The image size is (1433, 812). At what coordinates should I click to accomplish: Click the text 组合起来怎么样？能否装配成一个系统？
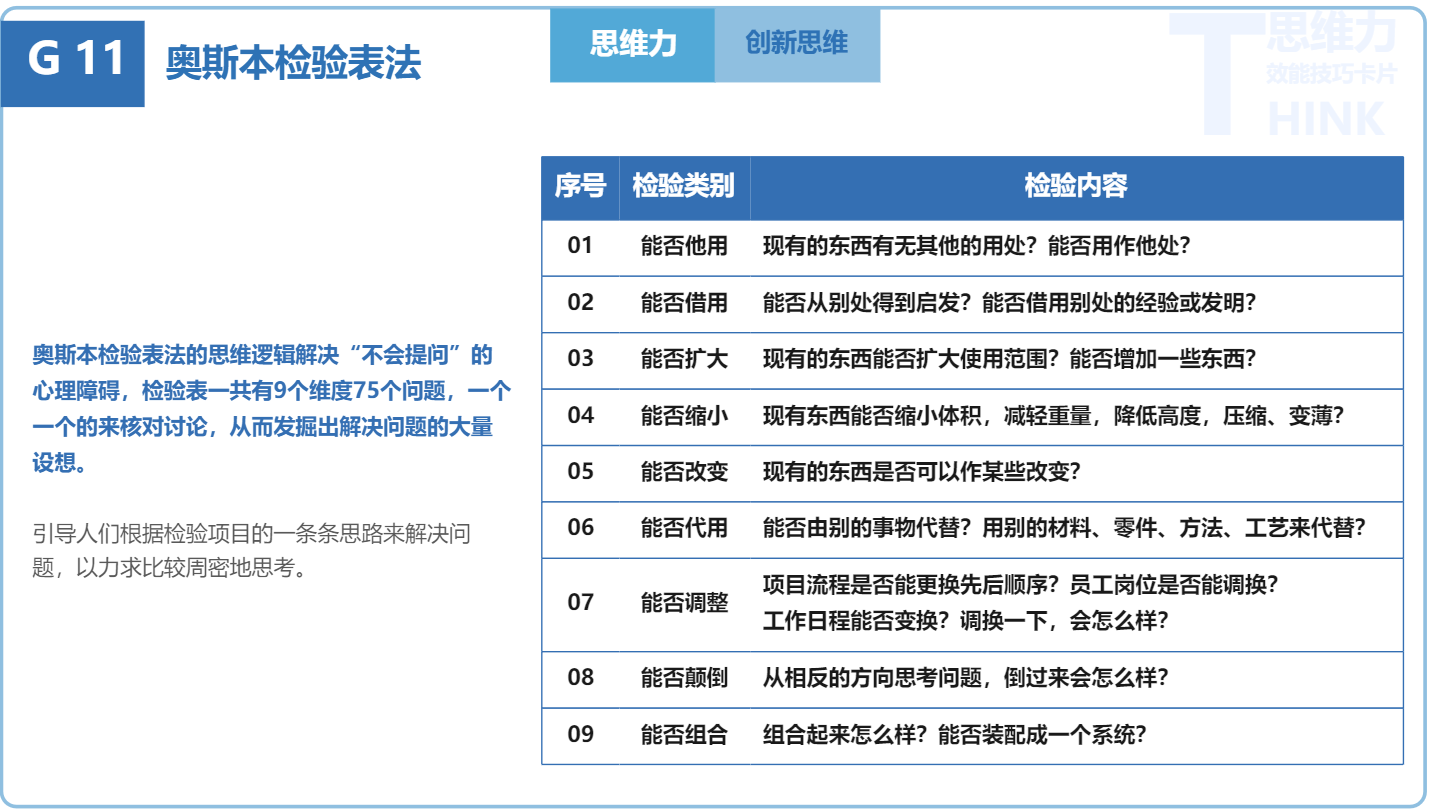tap(955, 735)
